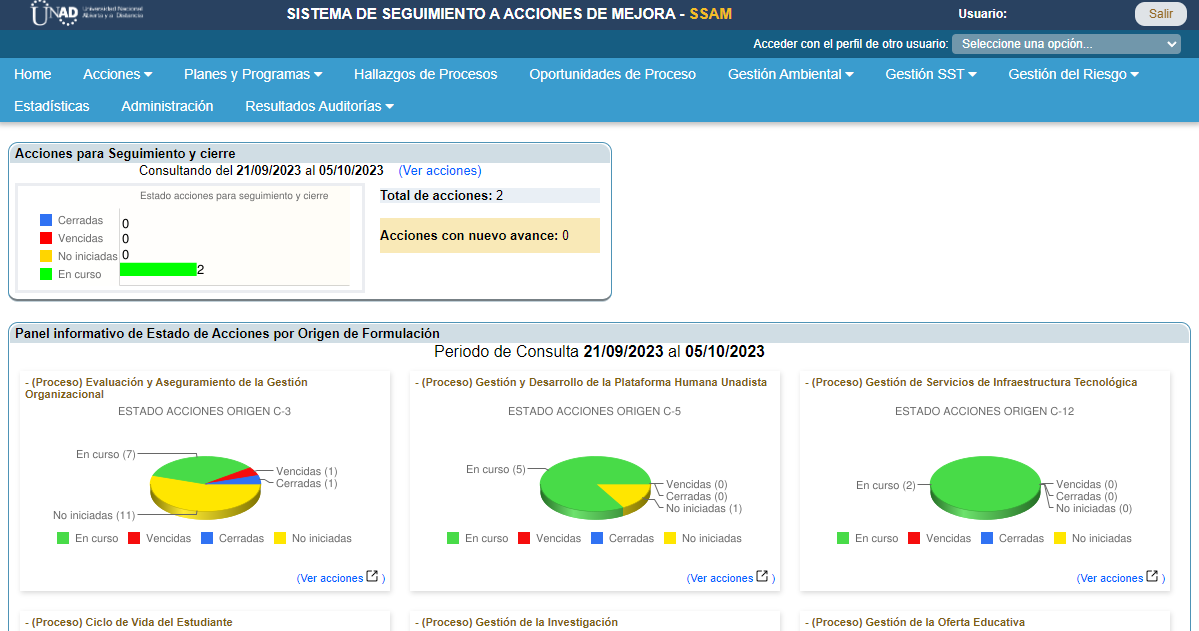
Task: Go to the Home menu item
Action: pos(33,74)
